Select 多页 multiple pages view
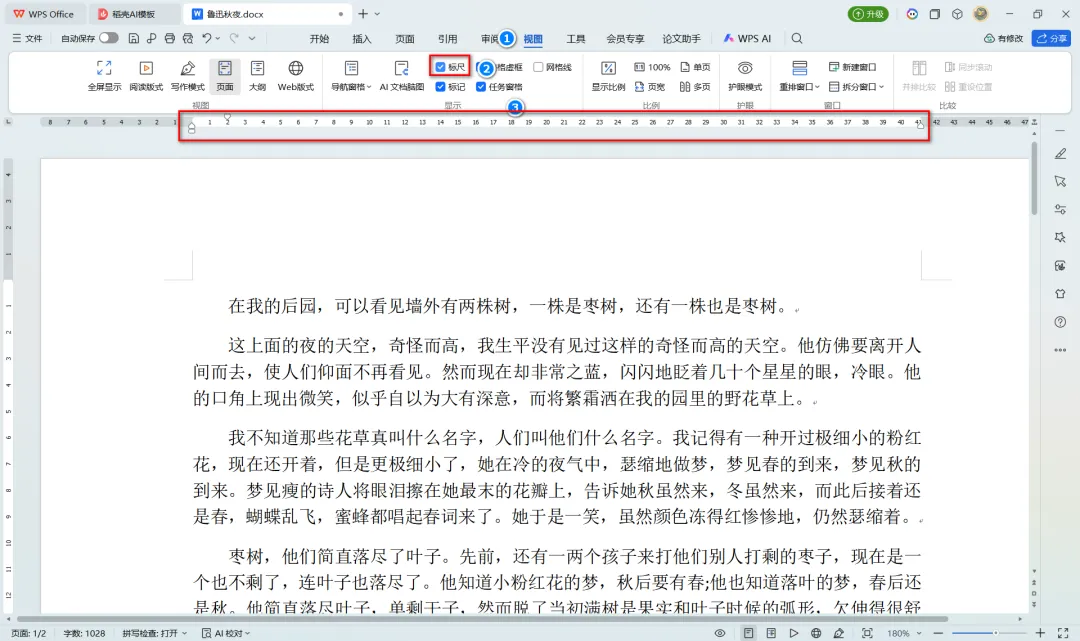Screen dimensions: 1080x641 tap(695, 87)
